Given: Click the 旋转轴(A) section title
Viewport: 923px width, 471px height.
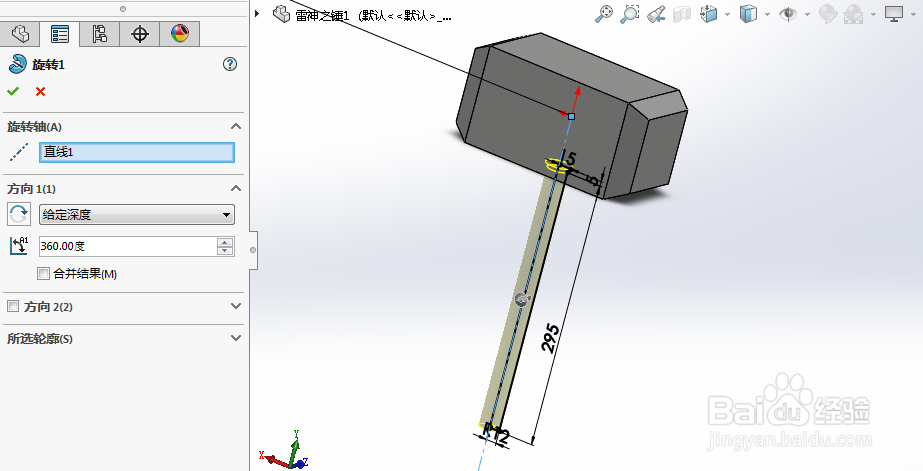Looking at the screenshot, I should click(x=34, y=127).
